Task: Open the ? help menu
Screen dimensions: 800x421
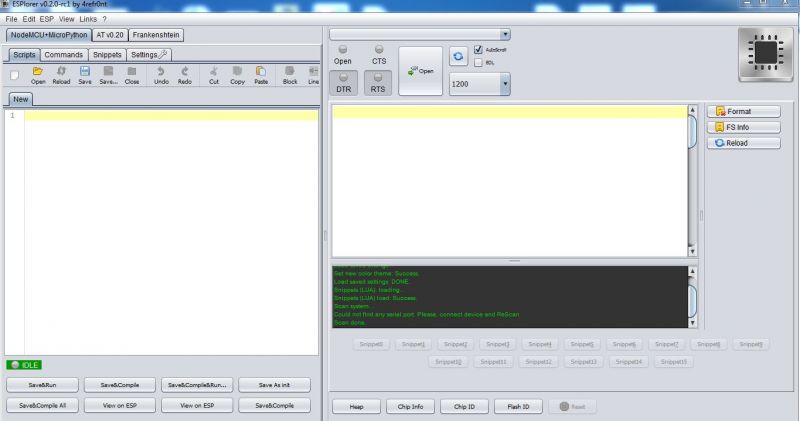Action: 104,19
